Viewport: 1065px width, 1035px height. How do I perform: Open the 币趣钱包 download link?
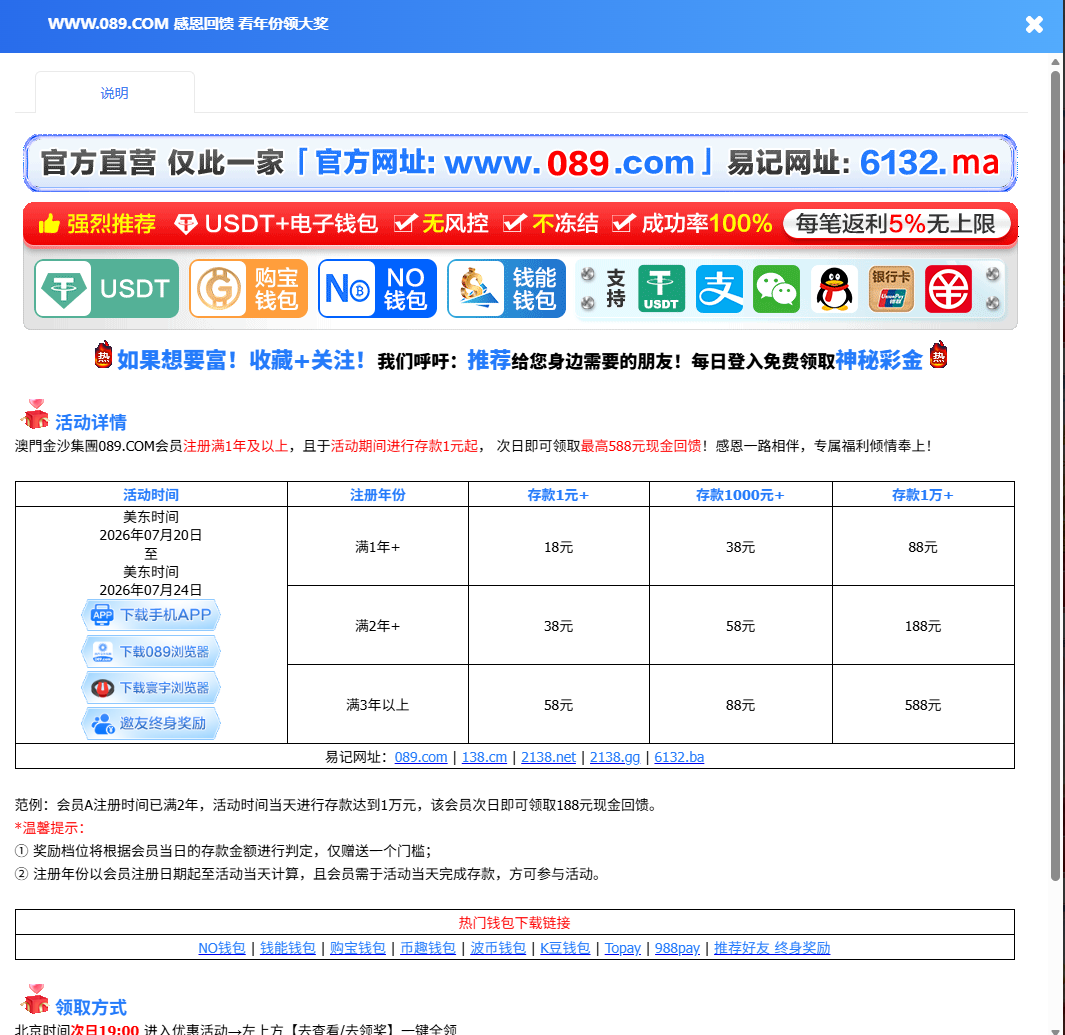(428, 948)
